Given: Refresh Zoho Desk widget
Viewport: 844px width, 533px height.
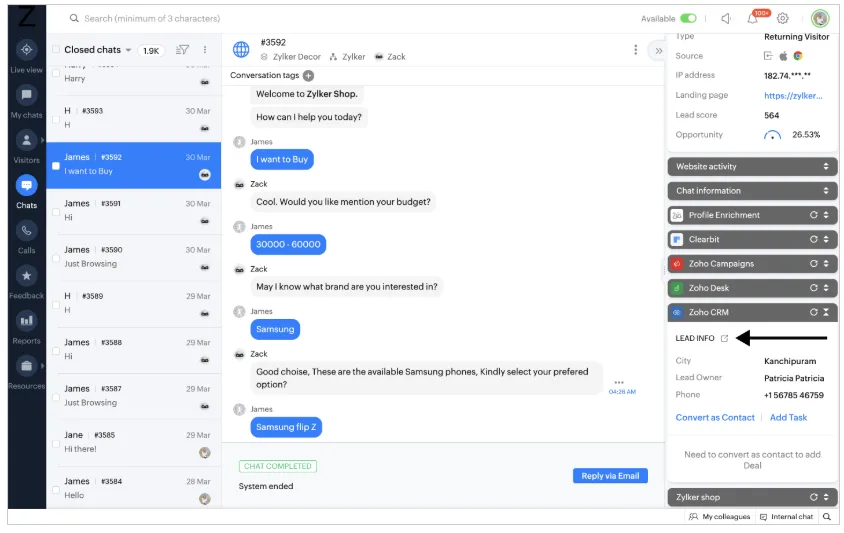Looking at the screenshot, I should pos(814,288).
